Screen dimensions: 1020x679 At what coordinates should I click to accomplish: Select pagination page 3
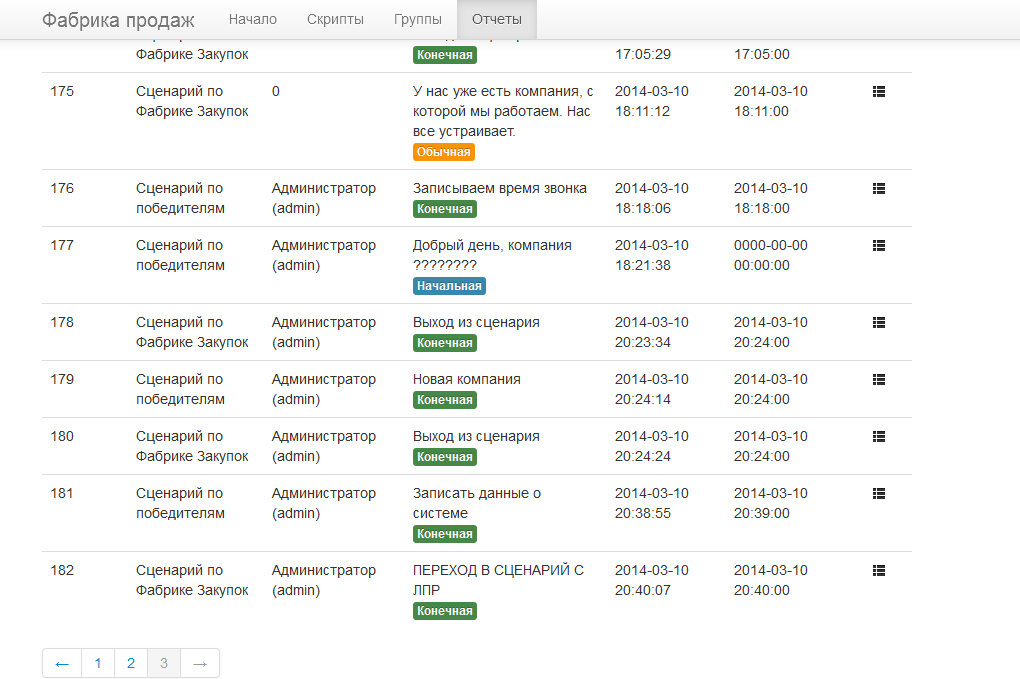(164, 663)
